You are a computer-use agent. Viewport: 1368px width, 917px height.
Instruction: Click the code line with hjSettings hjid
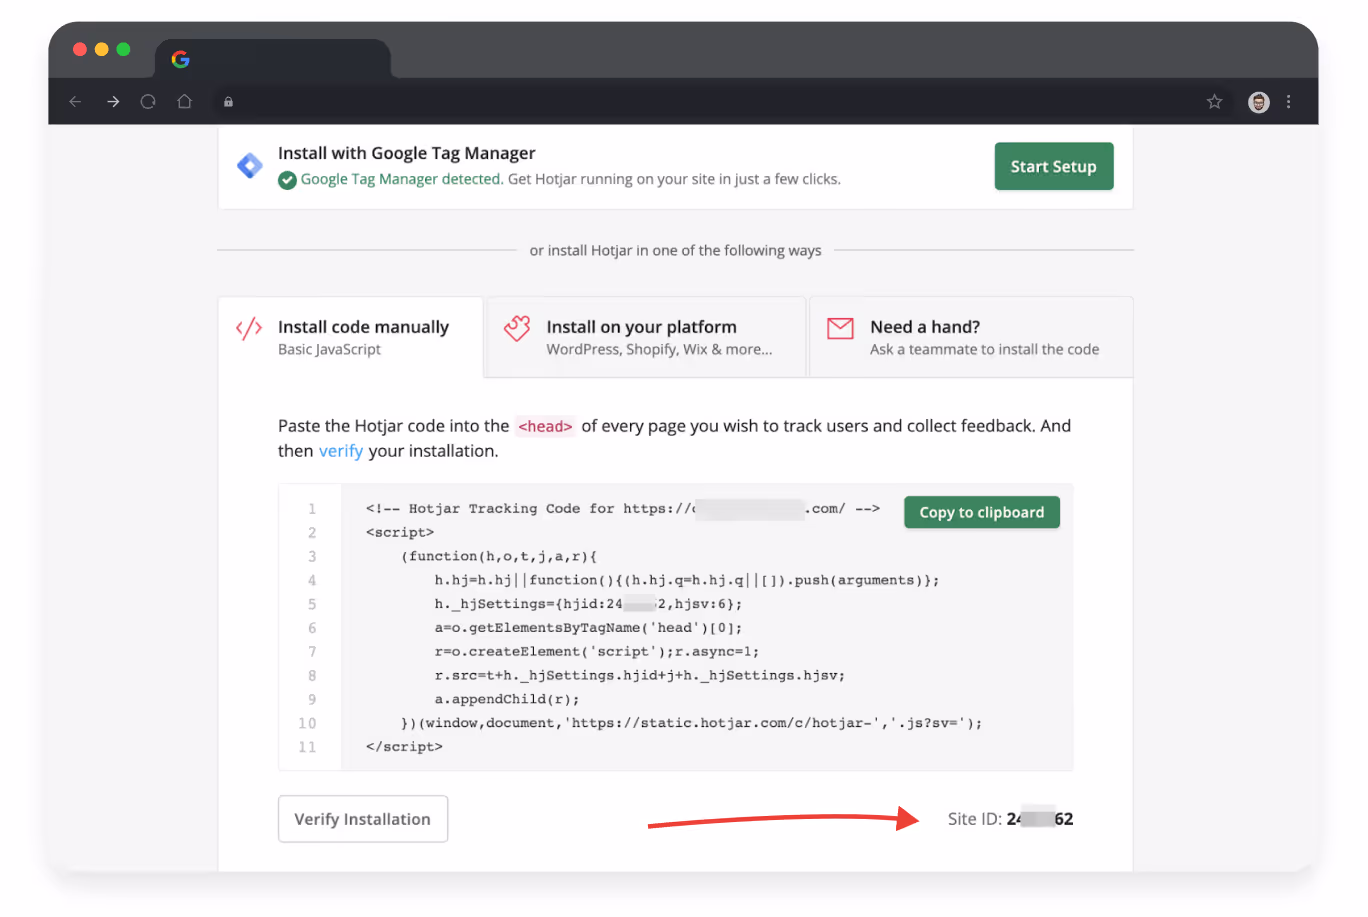pyautogui.click(x=588, y=604)
